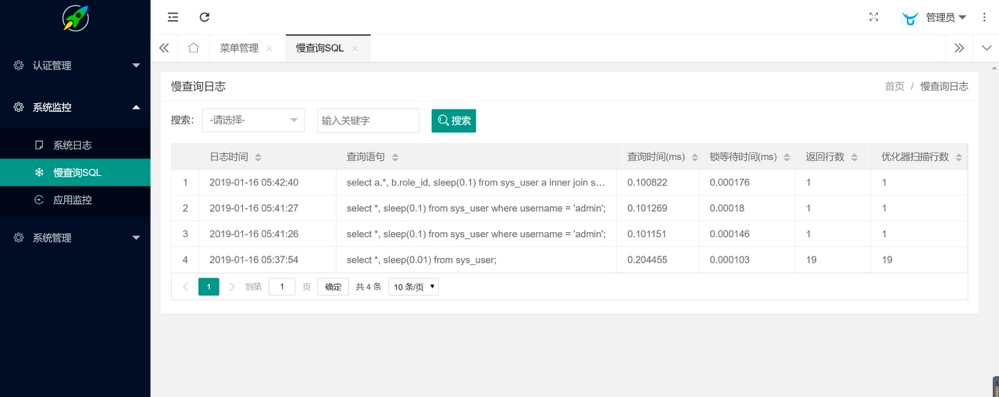This screenshot has height=397, width=999.
Task: Click the 搜索 search button
Action: (x=454, y=120)
